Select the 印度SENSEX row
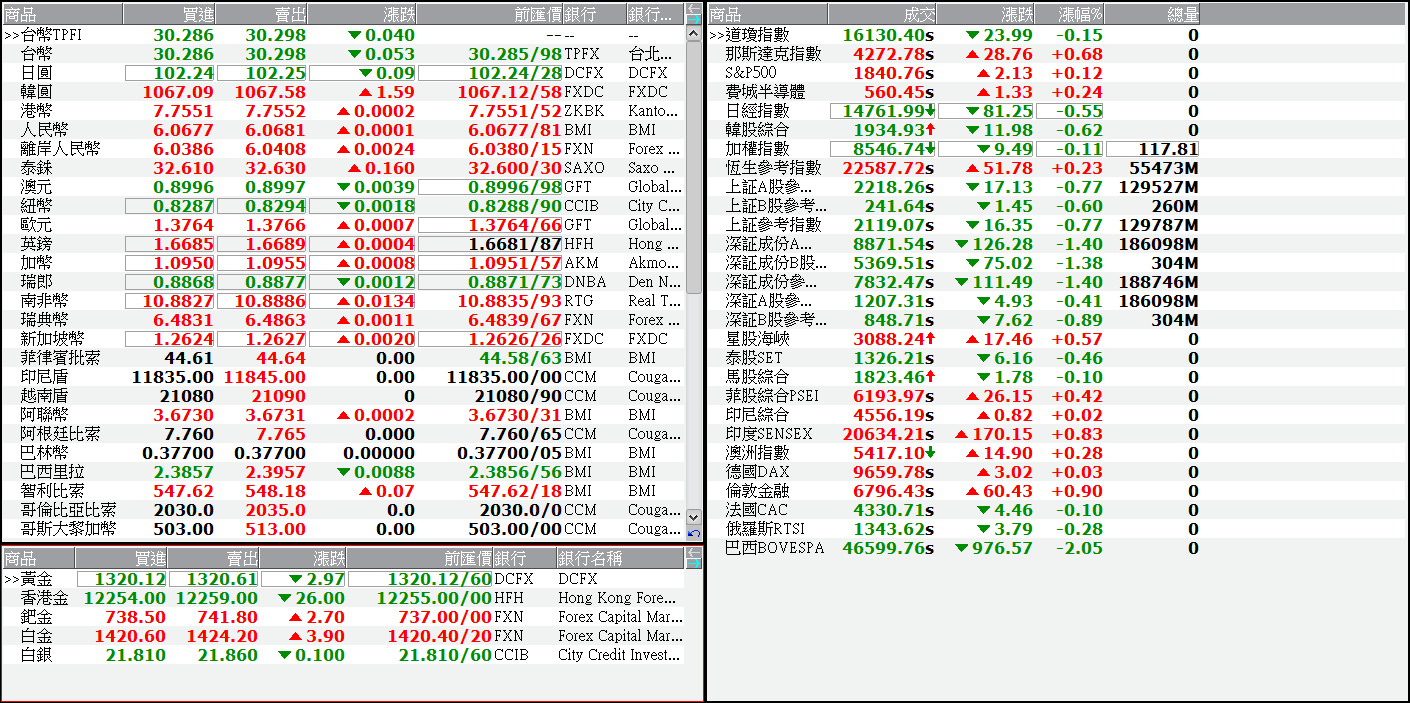The height and width of the screenshot is (703, 1410). point(954,434)
